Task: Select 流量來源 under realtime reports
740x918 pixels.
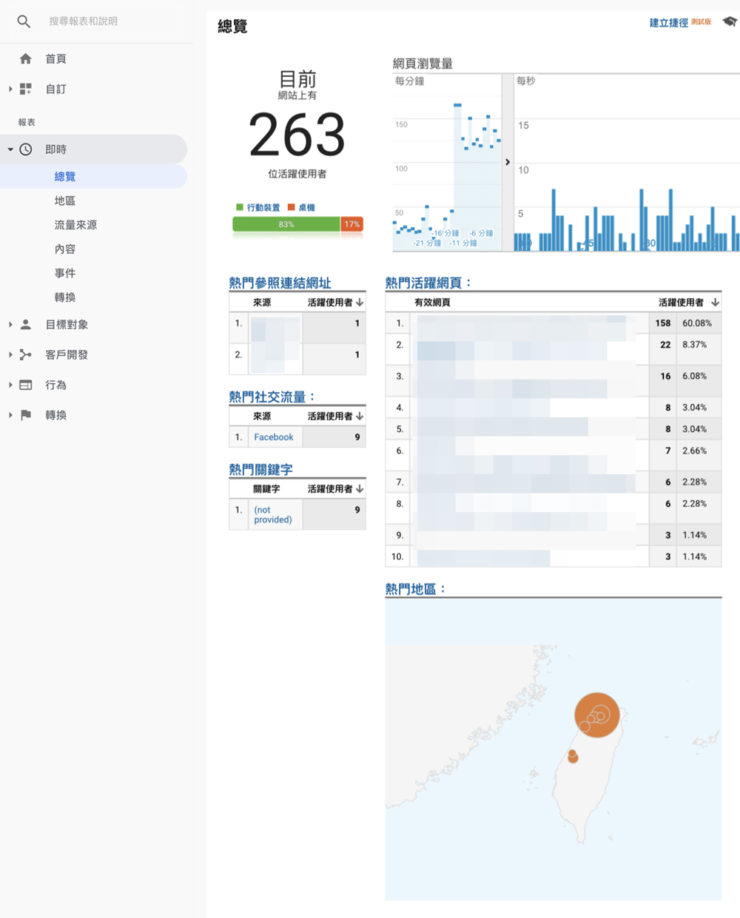Action: click(76, 225)
